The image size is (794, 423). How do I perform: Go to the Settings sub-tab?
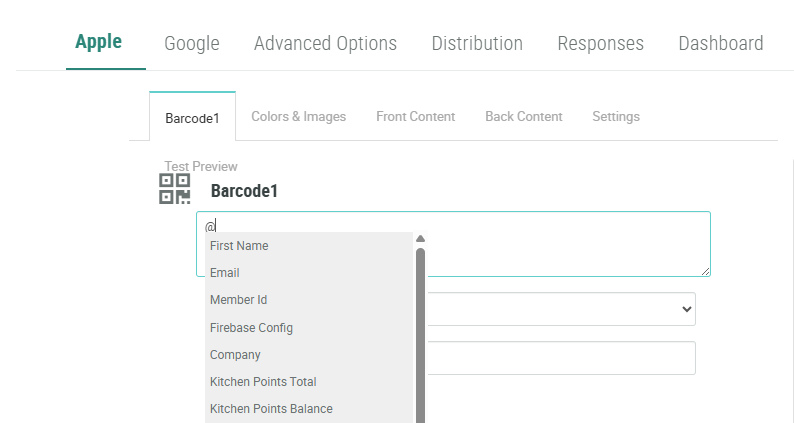(615, 117)
